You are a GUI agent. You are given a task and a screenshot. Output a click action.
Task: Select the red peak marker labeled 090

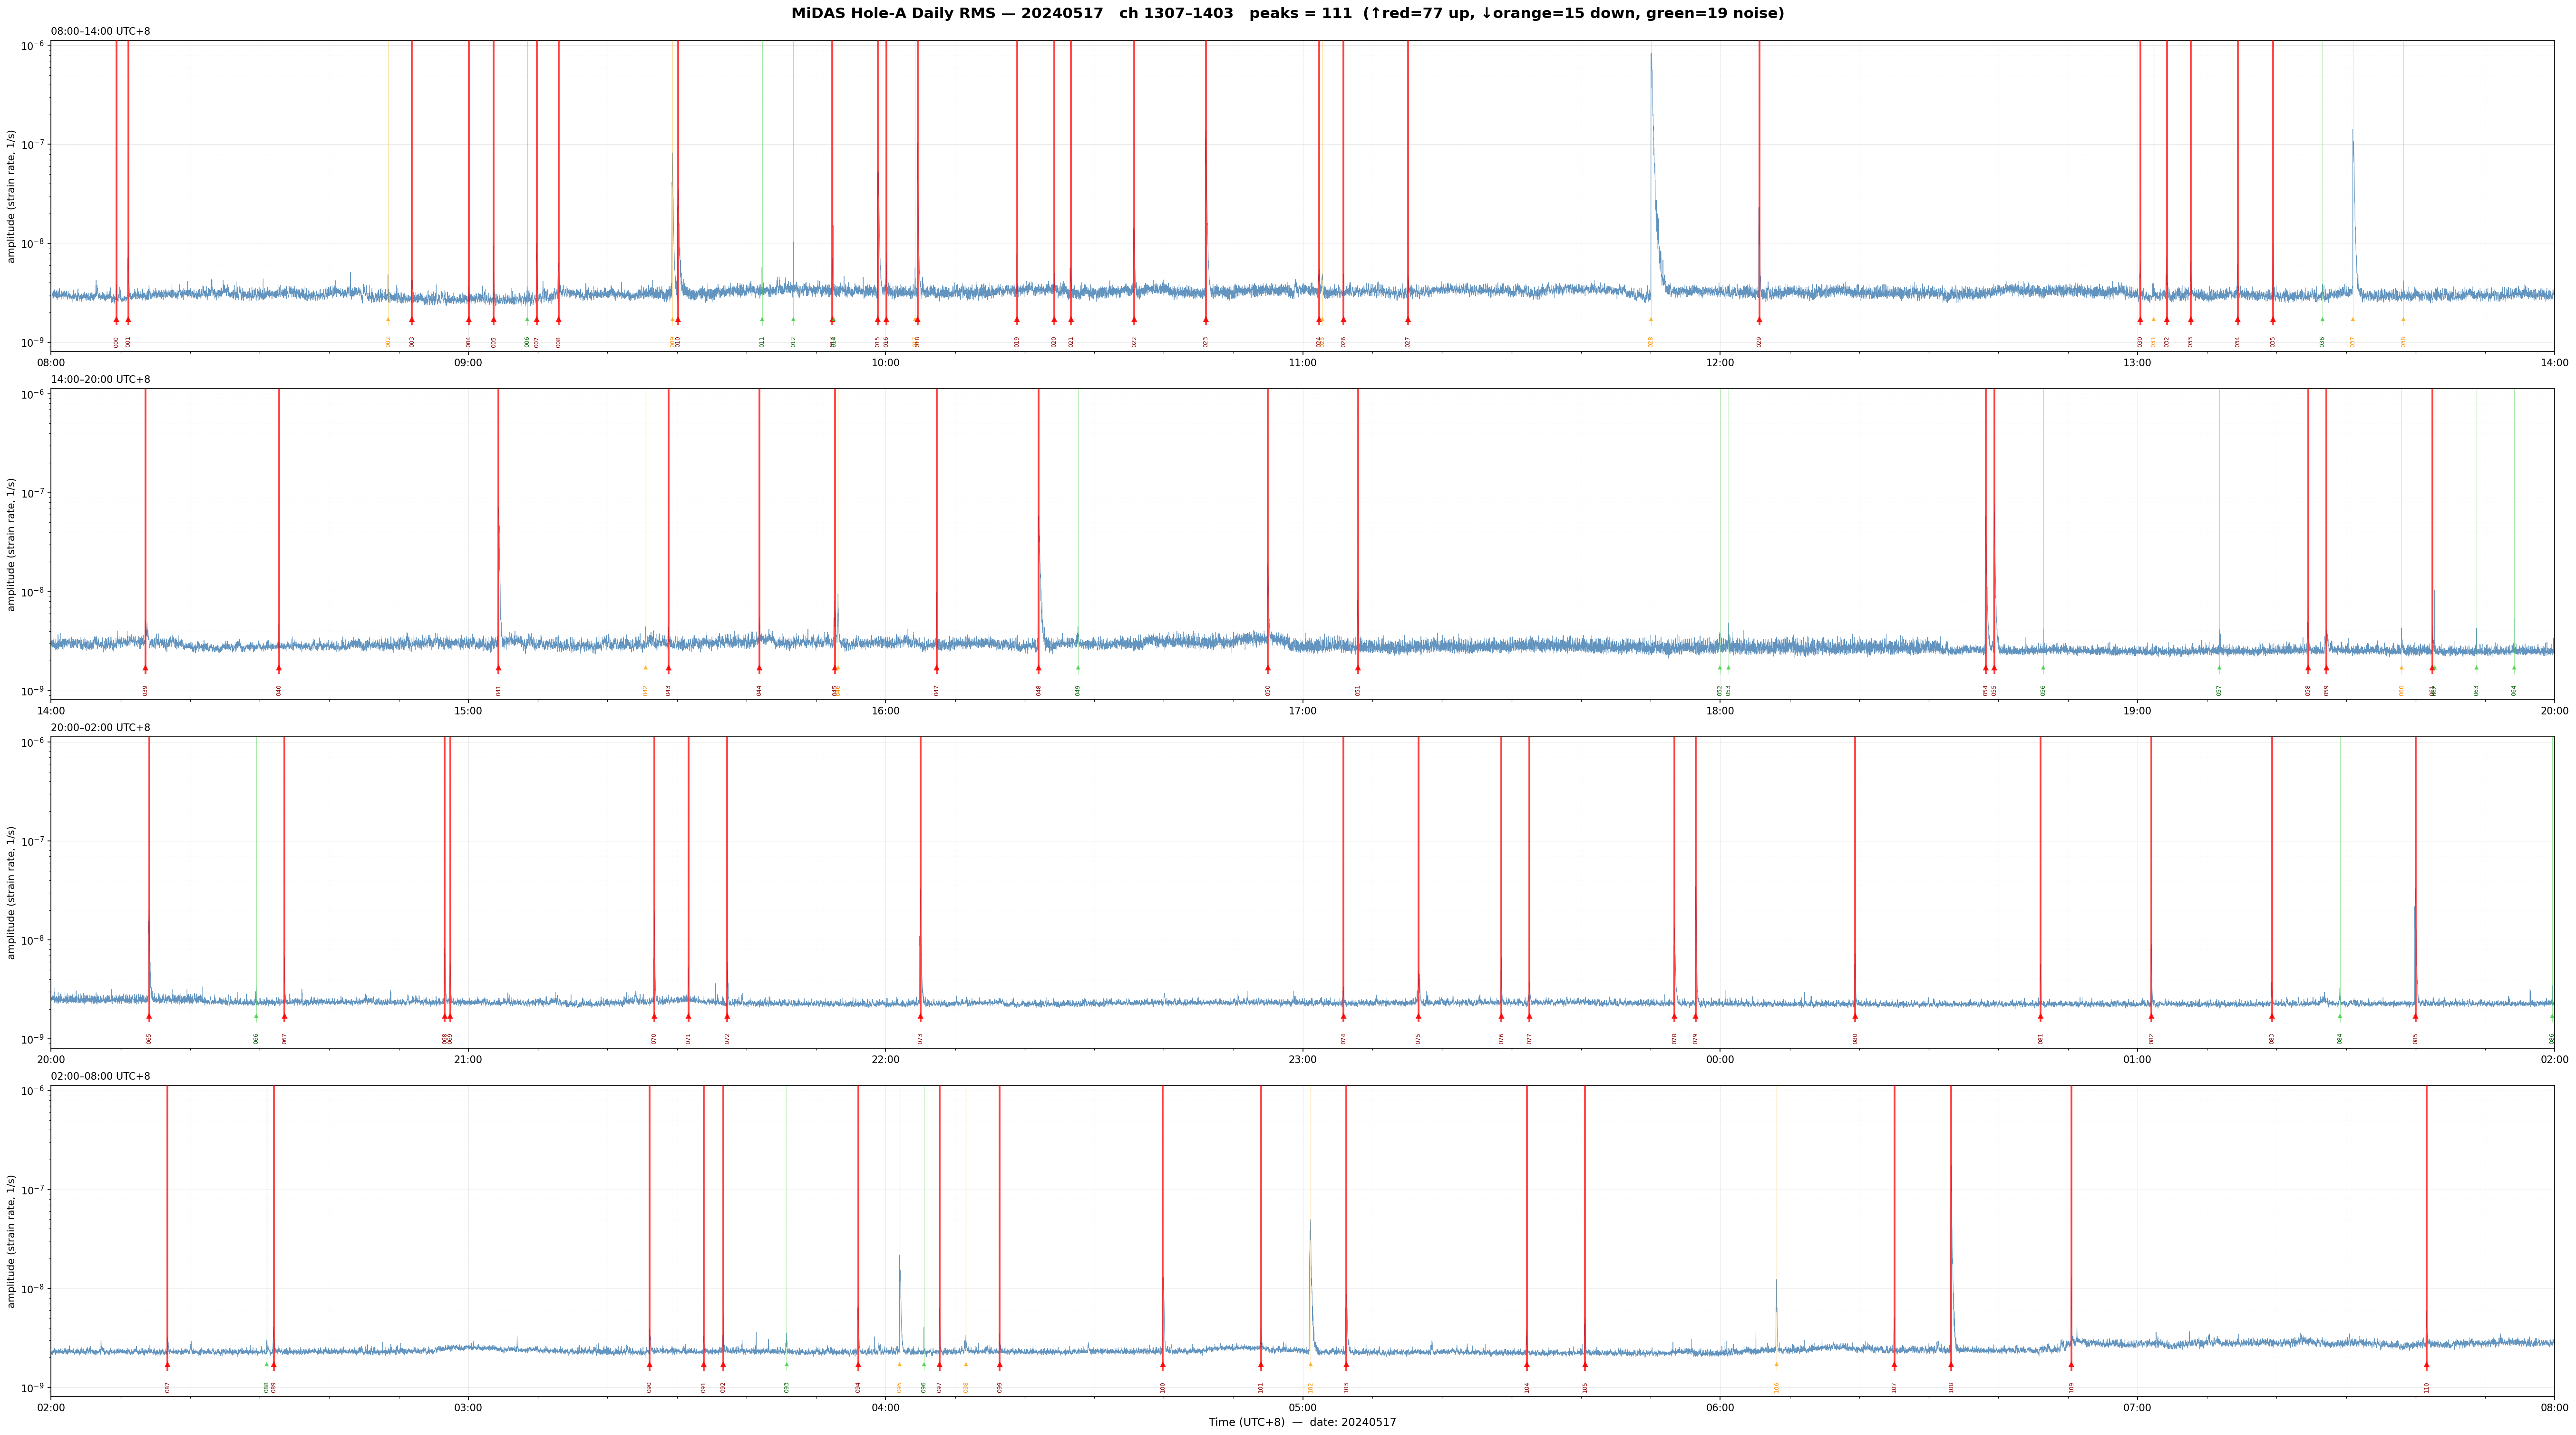[649, 1365]
